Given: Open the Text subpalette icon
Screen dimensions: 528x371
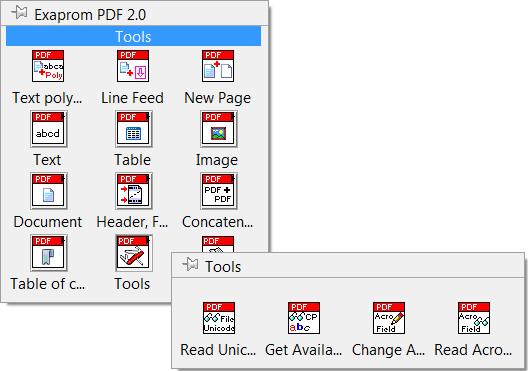Looking at the screenshot, I should 48,129.
